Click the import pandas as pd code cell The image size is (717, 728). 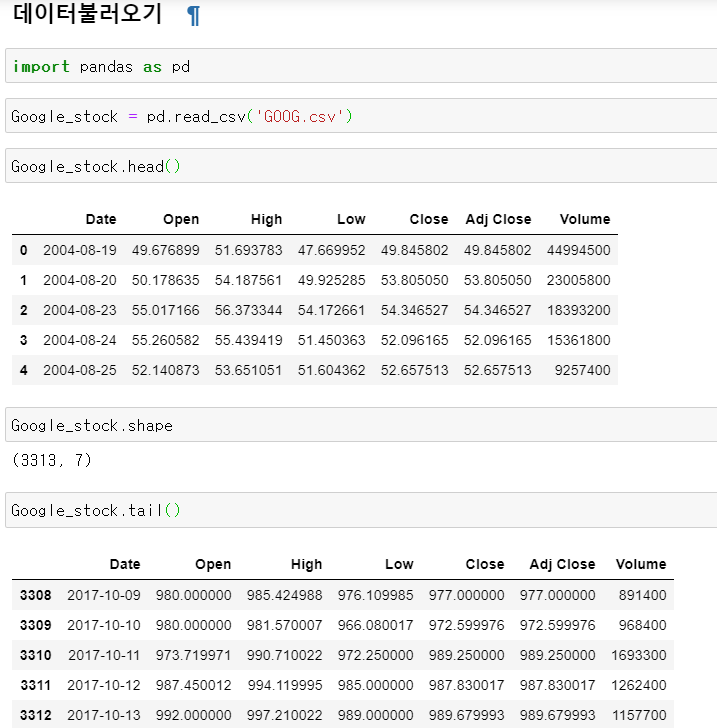pyautogui.click(x=361, y=66)
